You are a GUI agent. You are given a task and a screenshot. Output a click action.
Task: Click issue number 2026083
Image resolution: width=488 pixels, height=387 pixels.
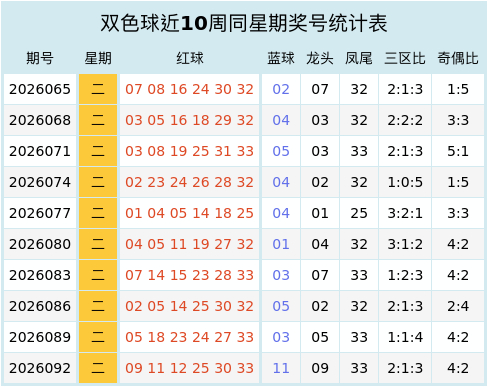tap(40, 275)
